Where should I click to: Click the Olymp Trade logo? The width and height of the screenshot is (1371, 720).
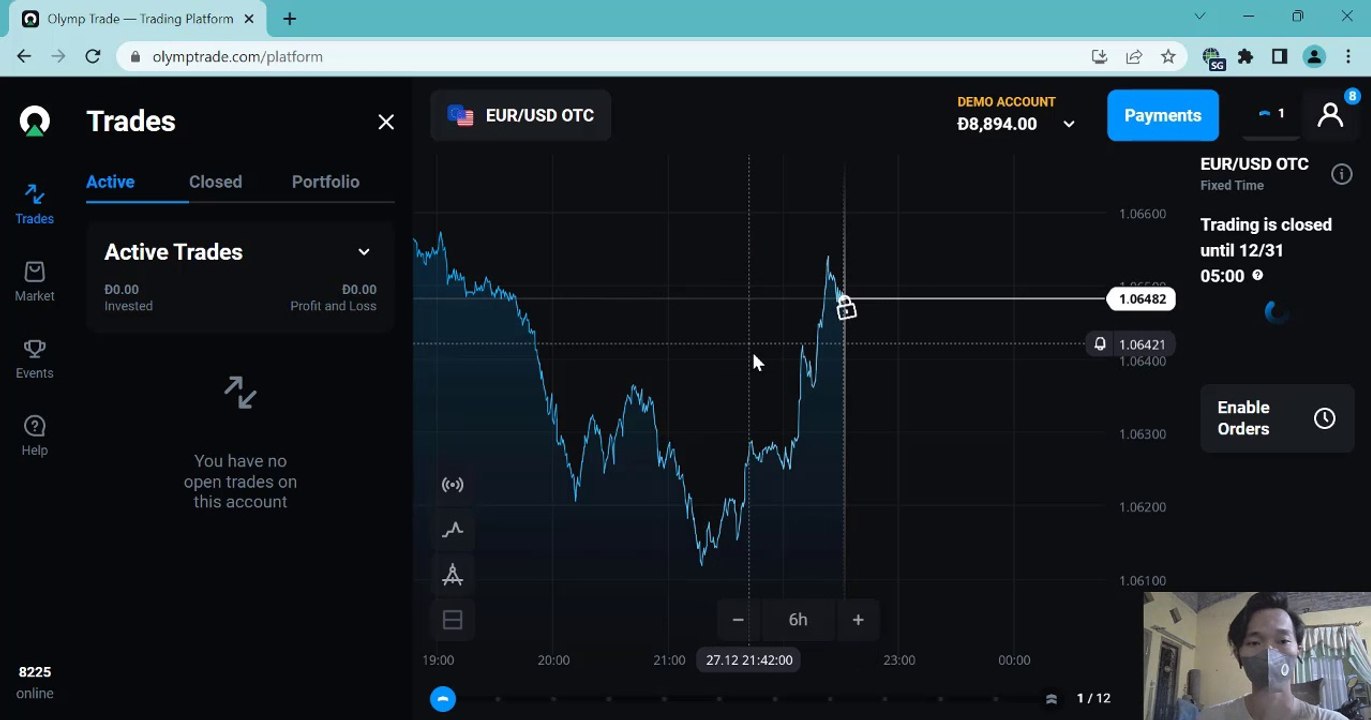pos(35,121)
